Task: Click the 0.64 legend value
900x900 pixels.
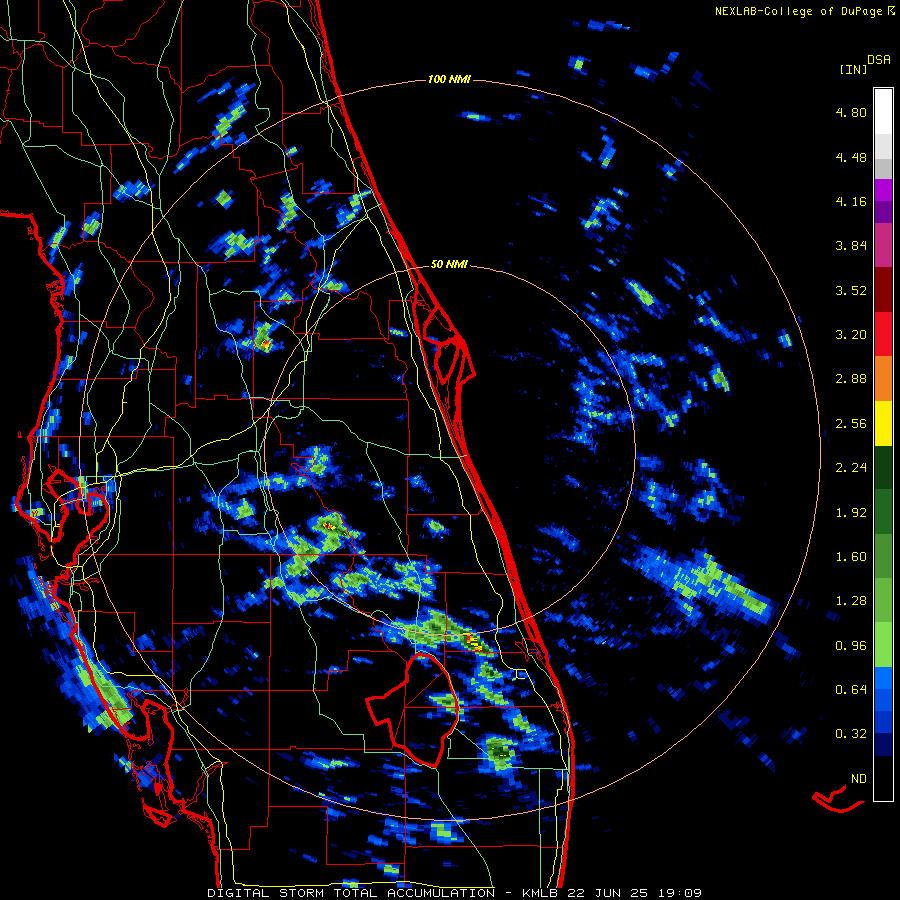Action: tap(851, 690)
